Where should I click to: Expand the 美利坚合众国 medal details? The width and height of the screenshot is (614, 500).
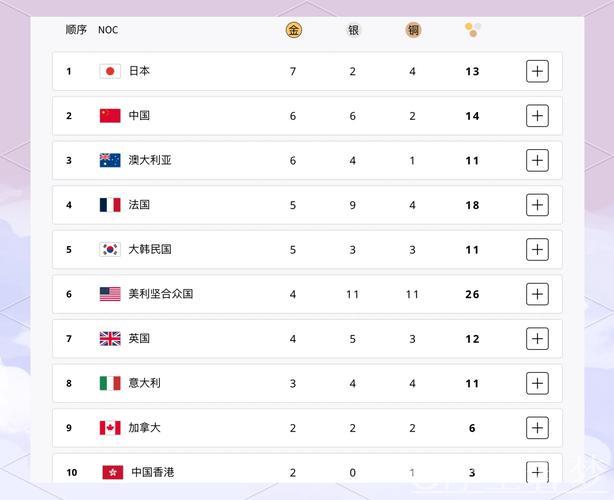point(537,294)
